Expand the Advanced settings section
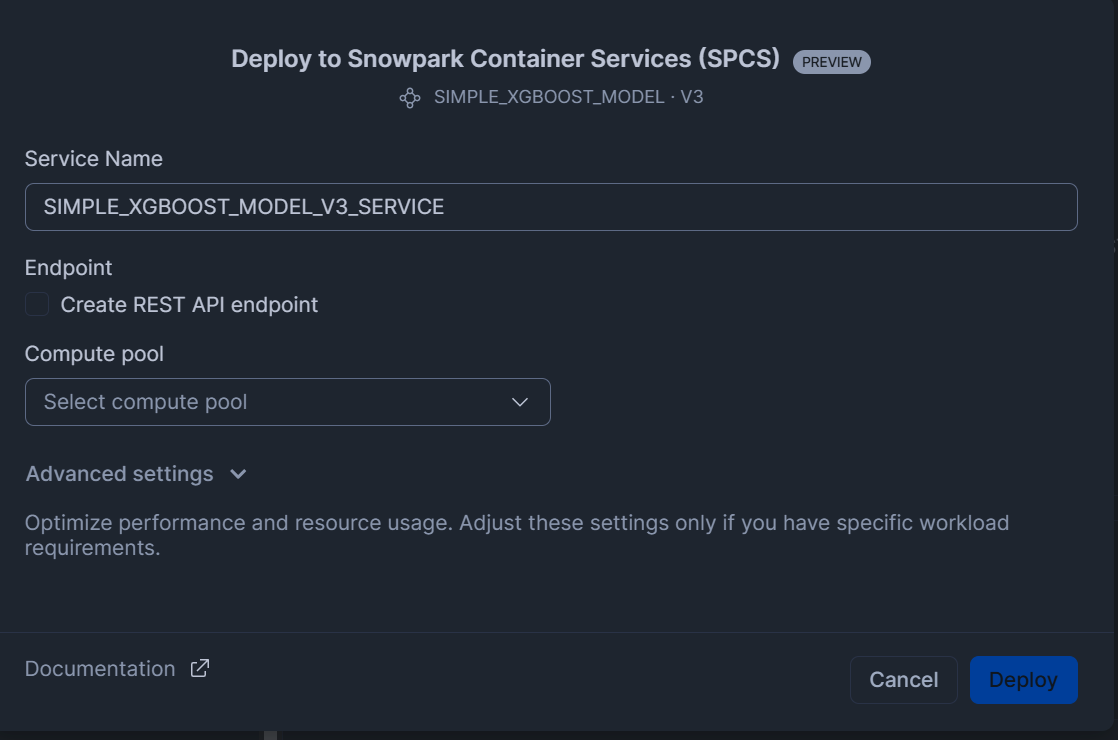This screenshot has width=1118, height=740. click(136, 474)
